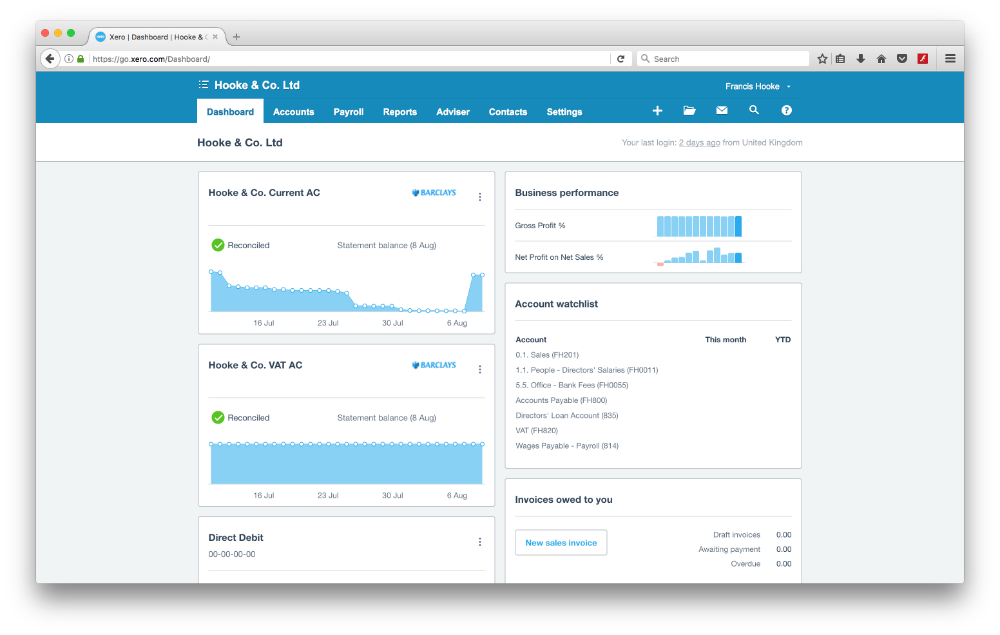Click the site information icon in address bar
The width and height of the screenshot is (1000, 635).
(x=69, y=59)
